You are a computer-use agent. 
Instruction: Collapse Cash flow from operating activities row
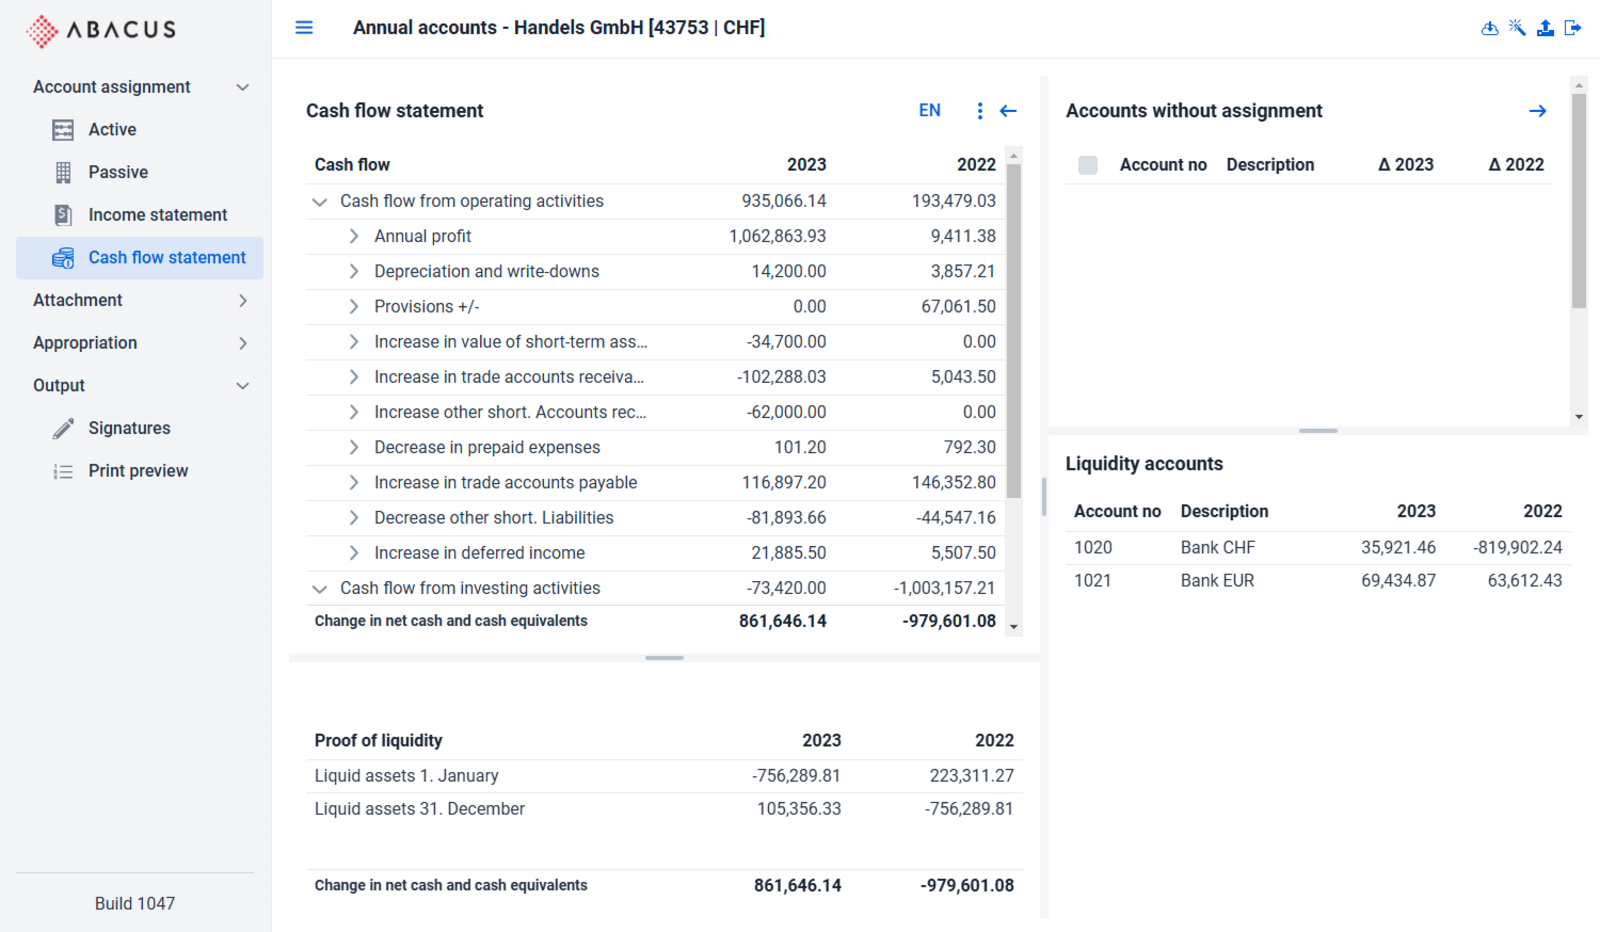[319, 202]
